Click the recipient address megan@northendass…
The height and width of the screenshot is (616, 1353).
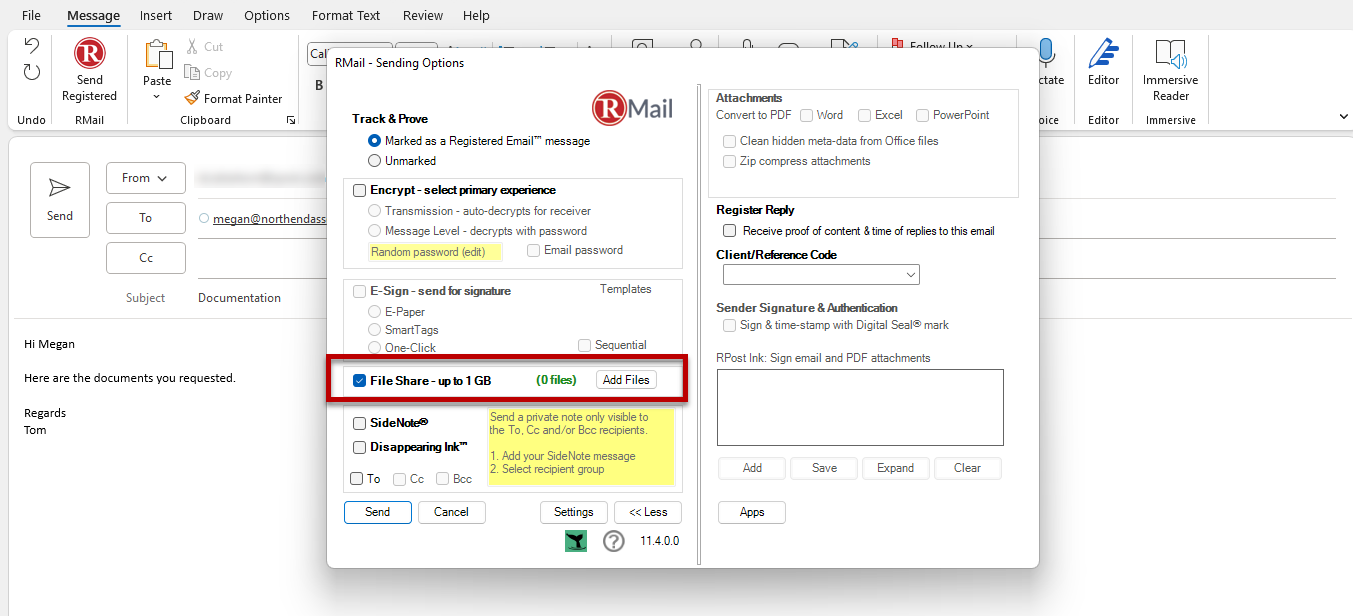270,218
